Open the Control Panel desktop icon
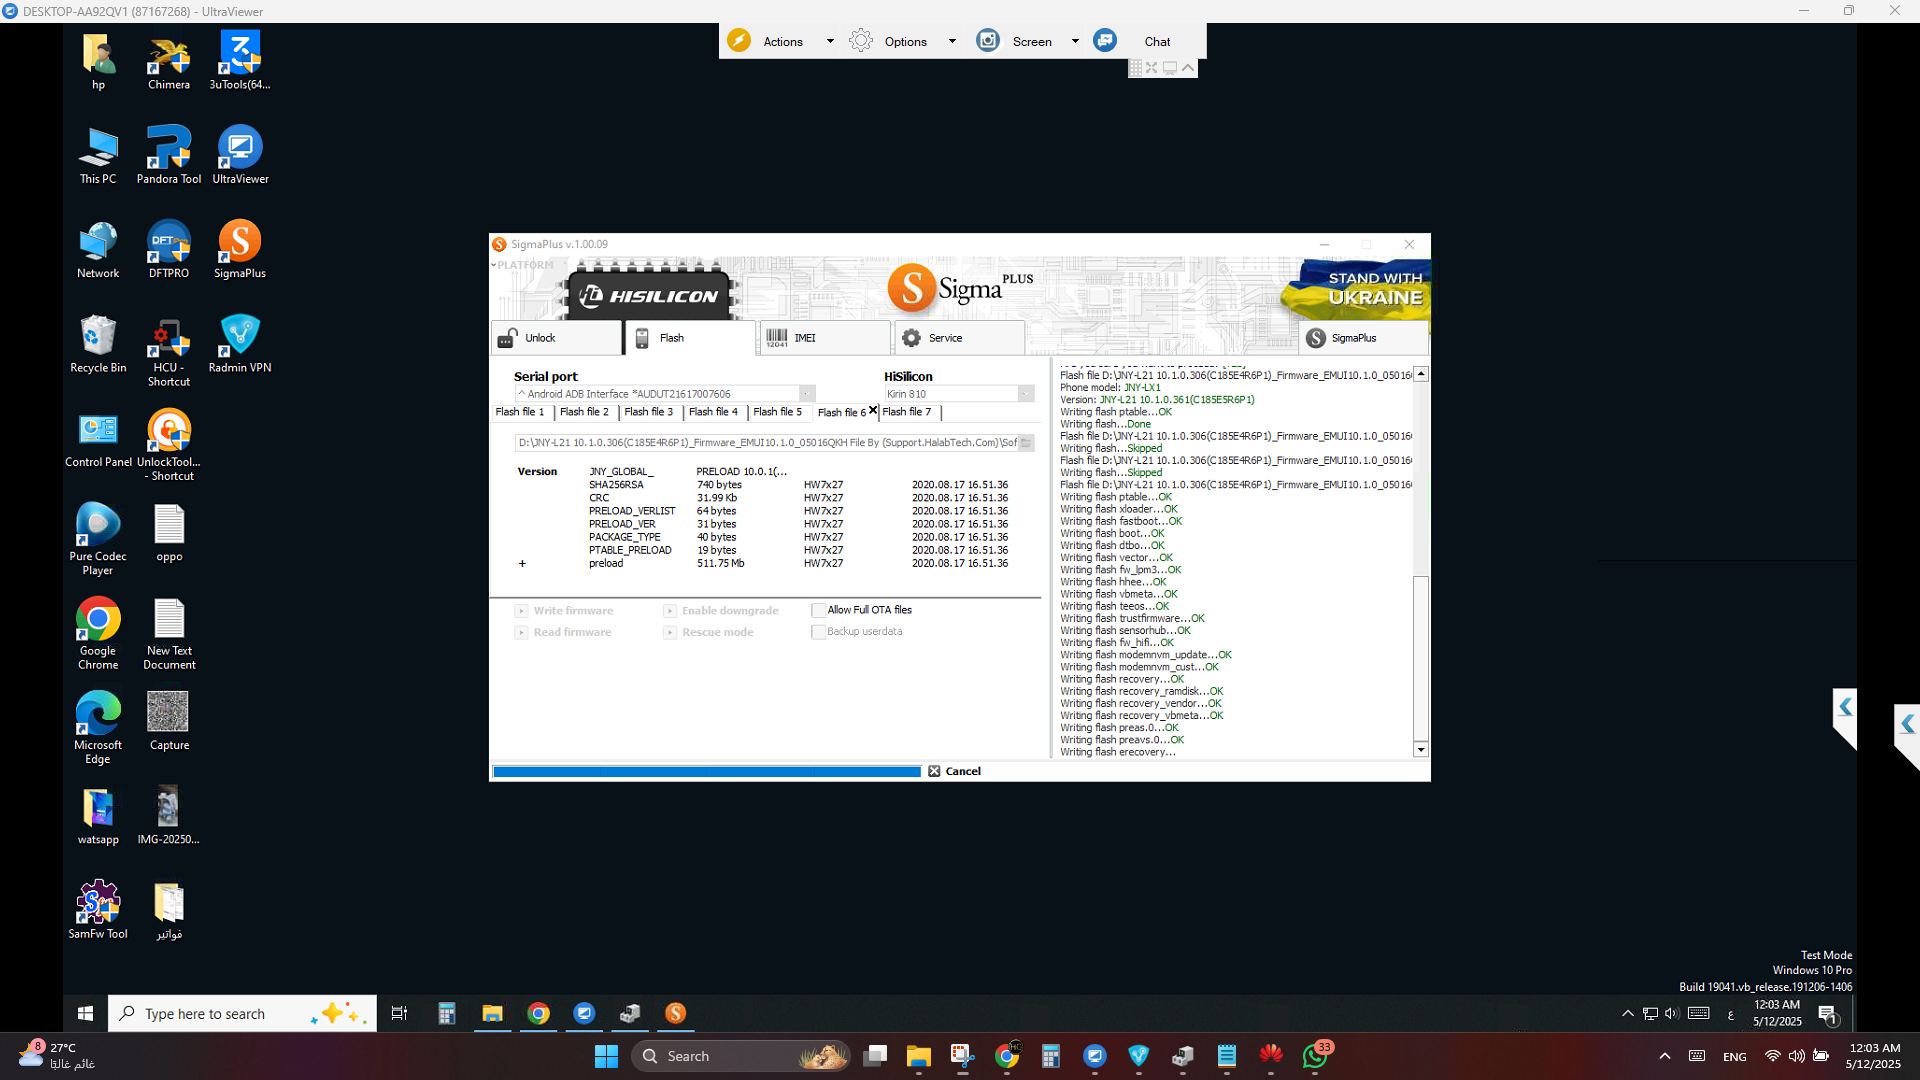 (98, 438)
